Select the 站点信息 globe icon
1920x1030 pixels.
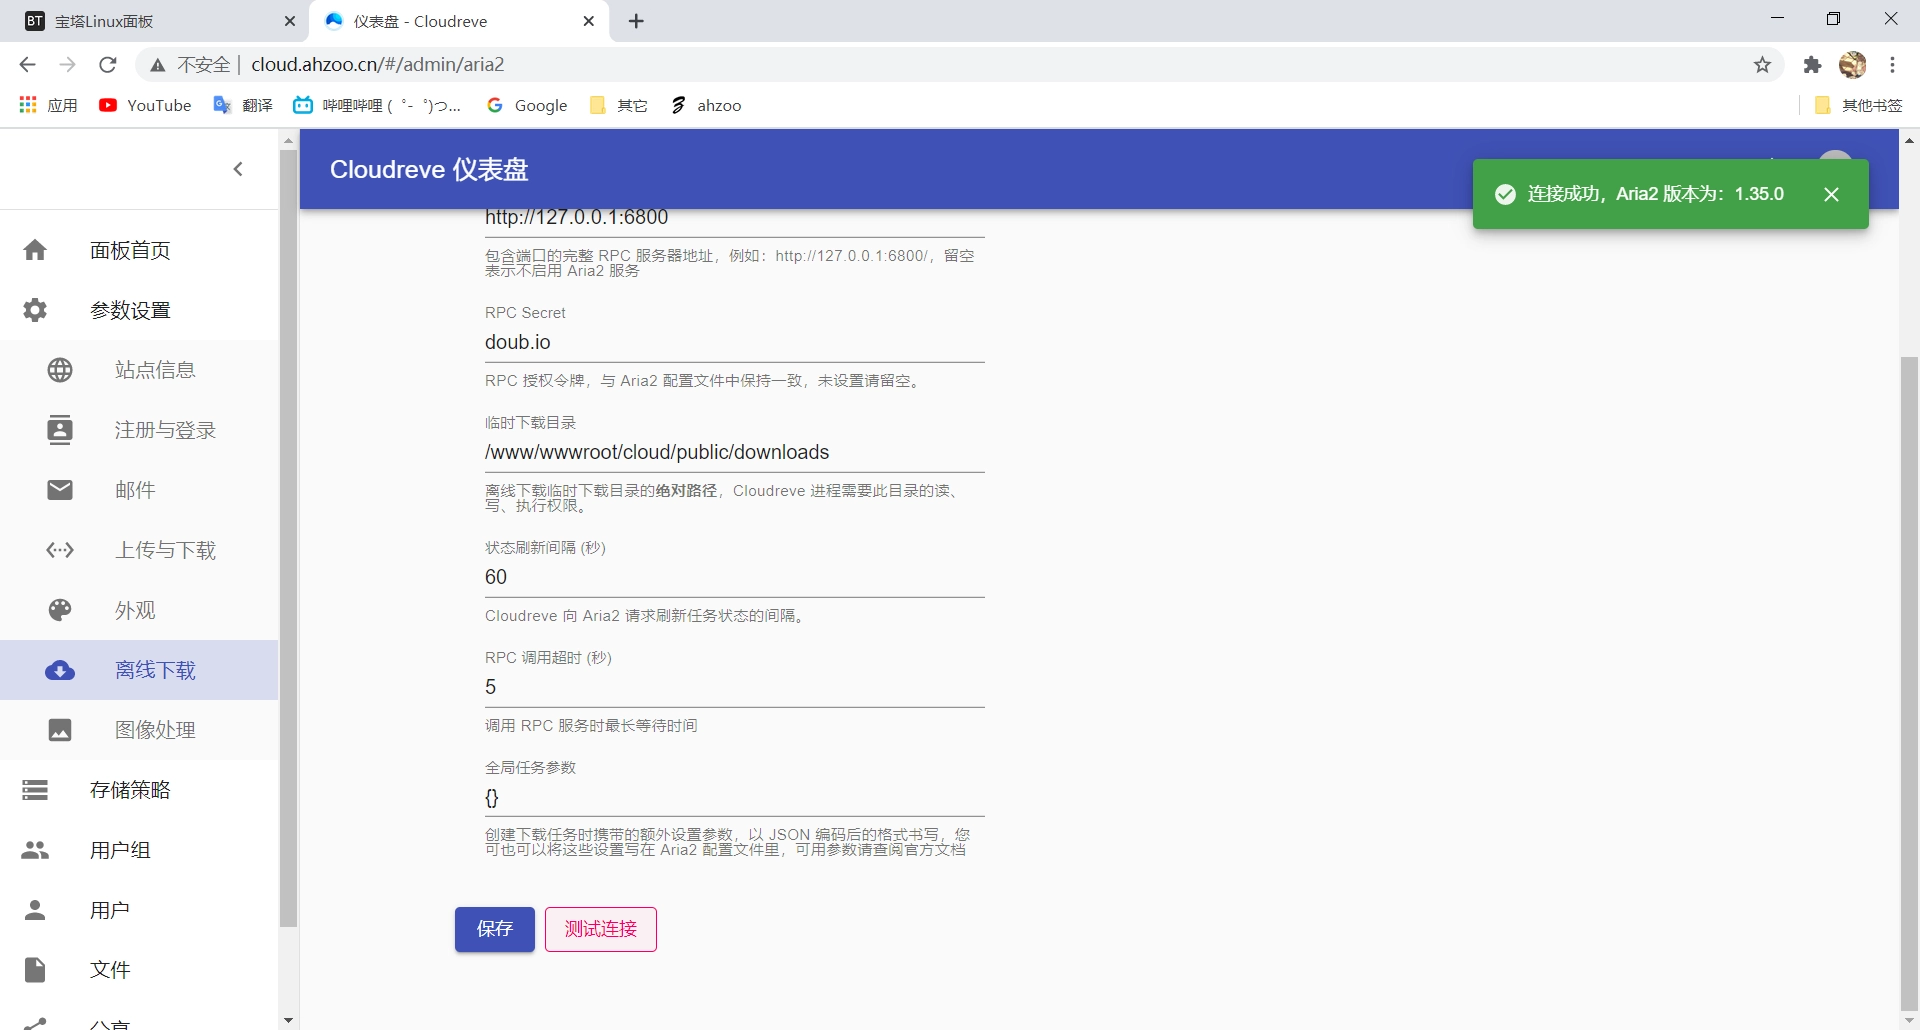coord(60,369)
